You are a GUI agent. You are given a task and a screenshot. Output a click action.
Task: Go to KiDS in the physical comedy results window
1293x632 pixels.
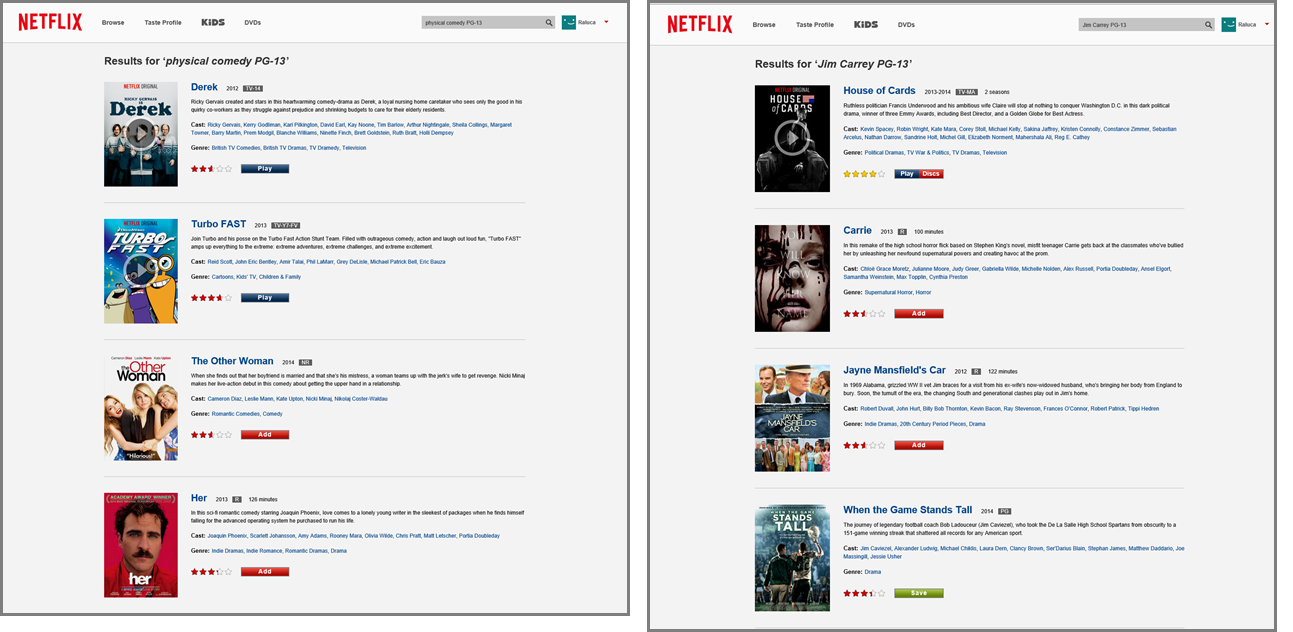(213, 22)
